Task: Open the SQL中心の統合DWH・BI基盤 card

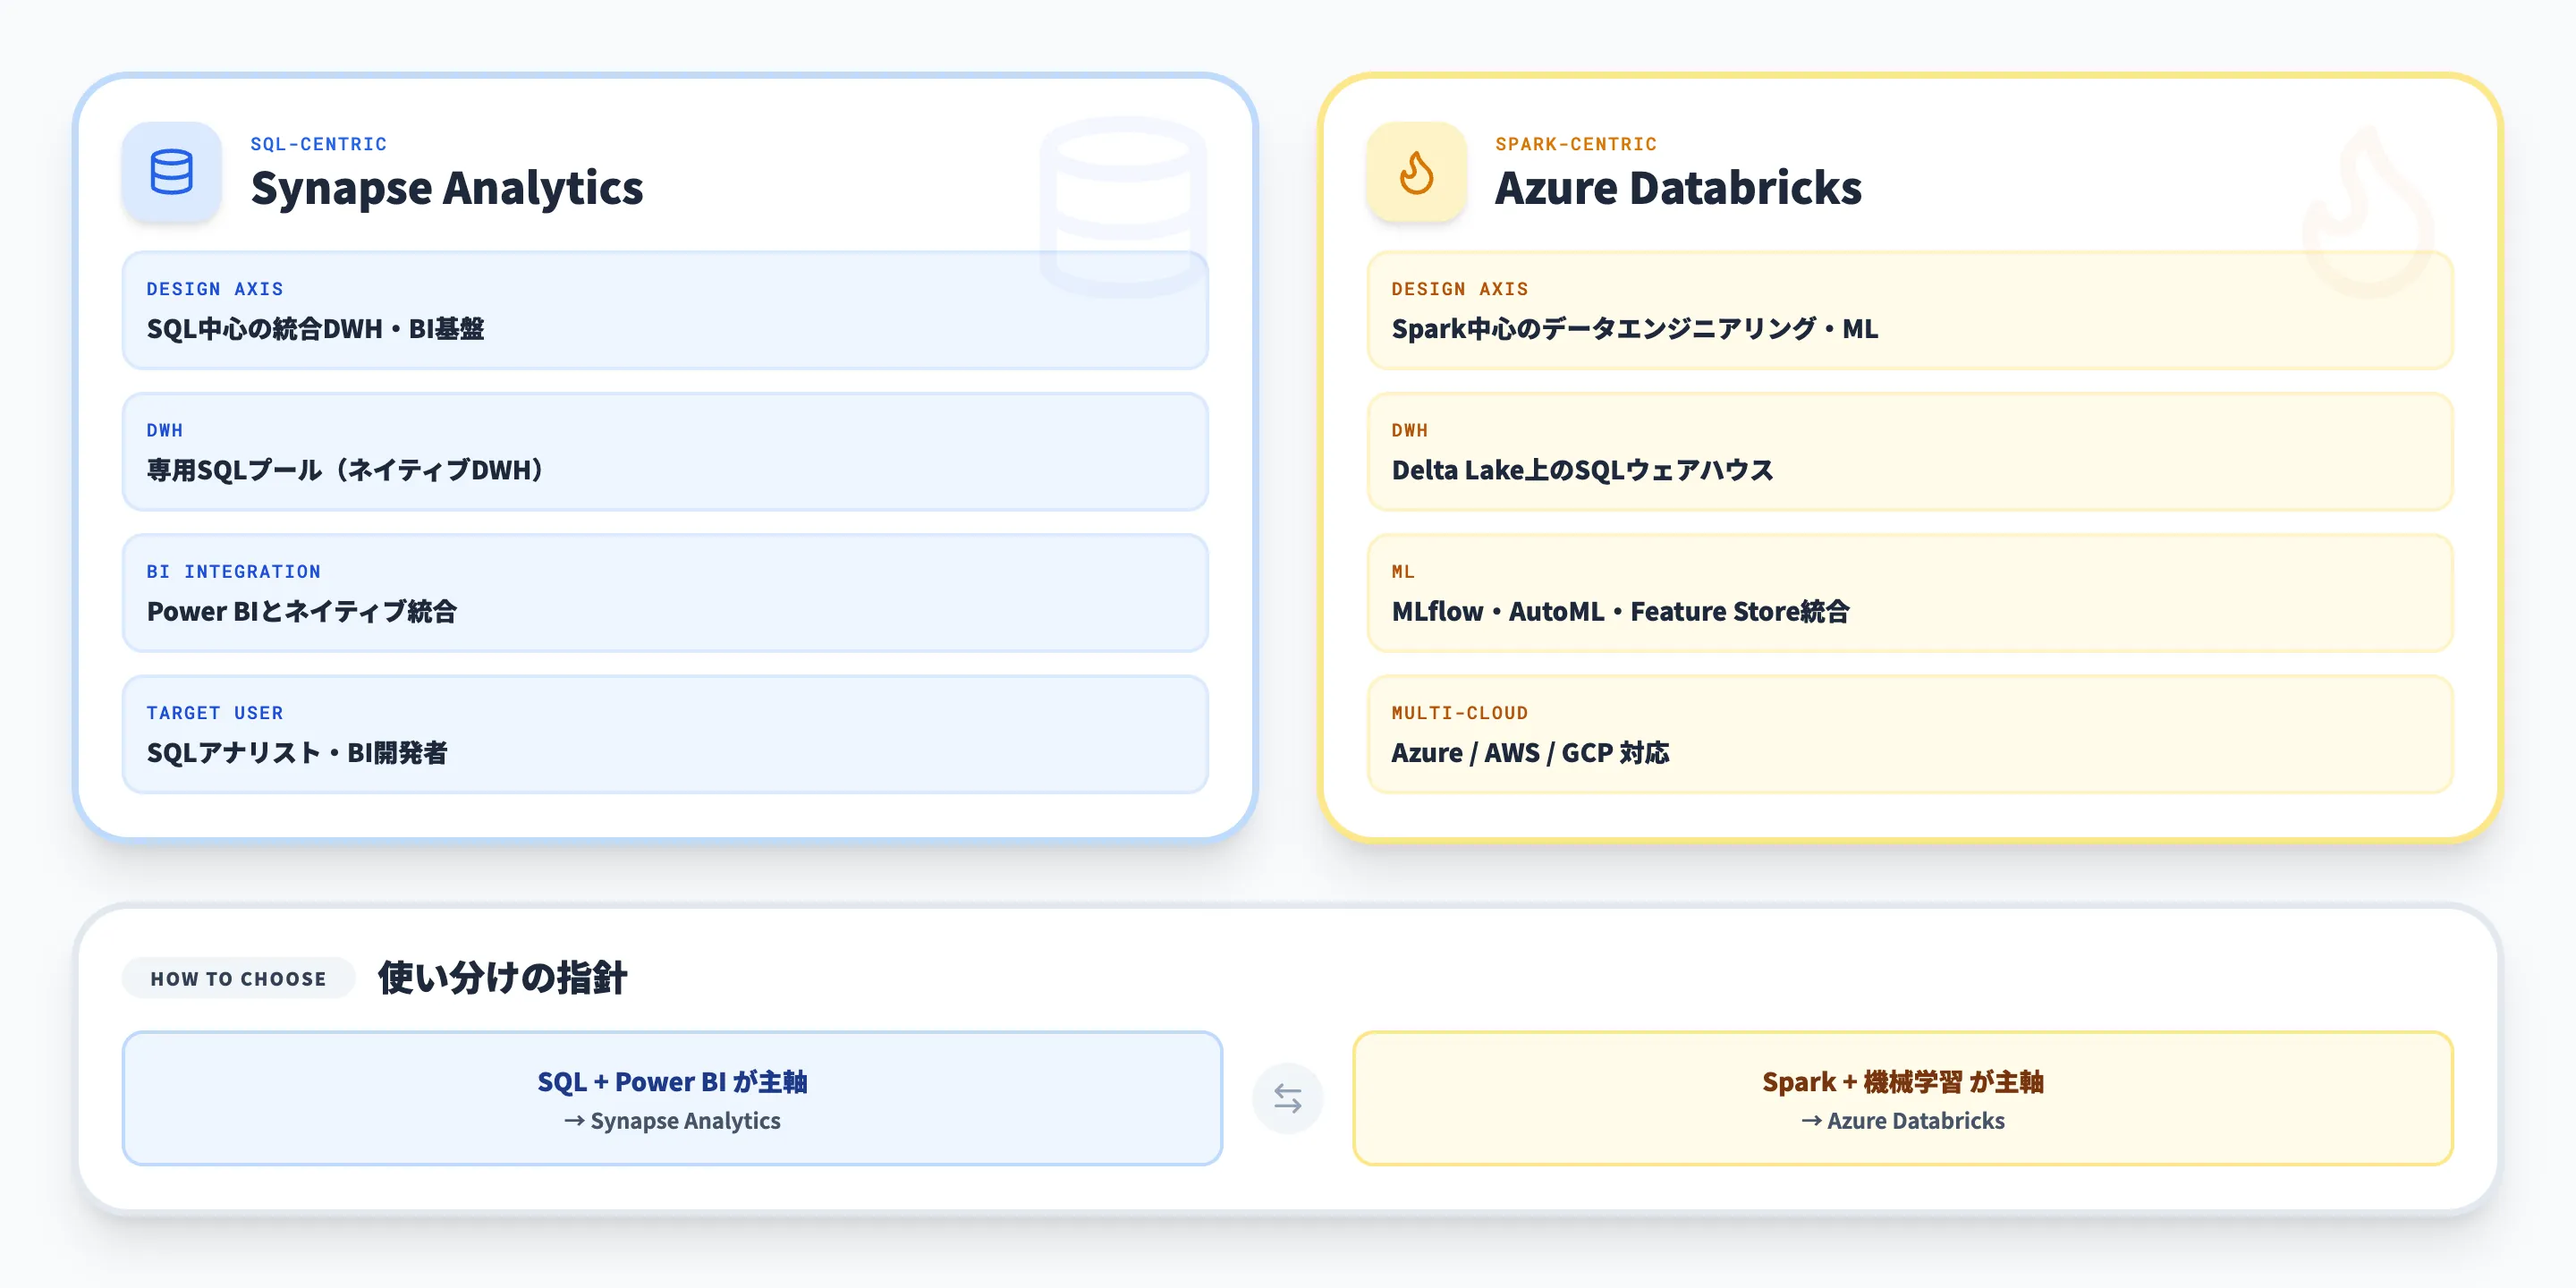Action: pyautogui.click(x=665, y=310)
